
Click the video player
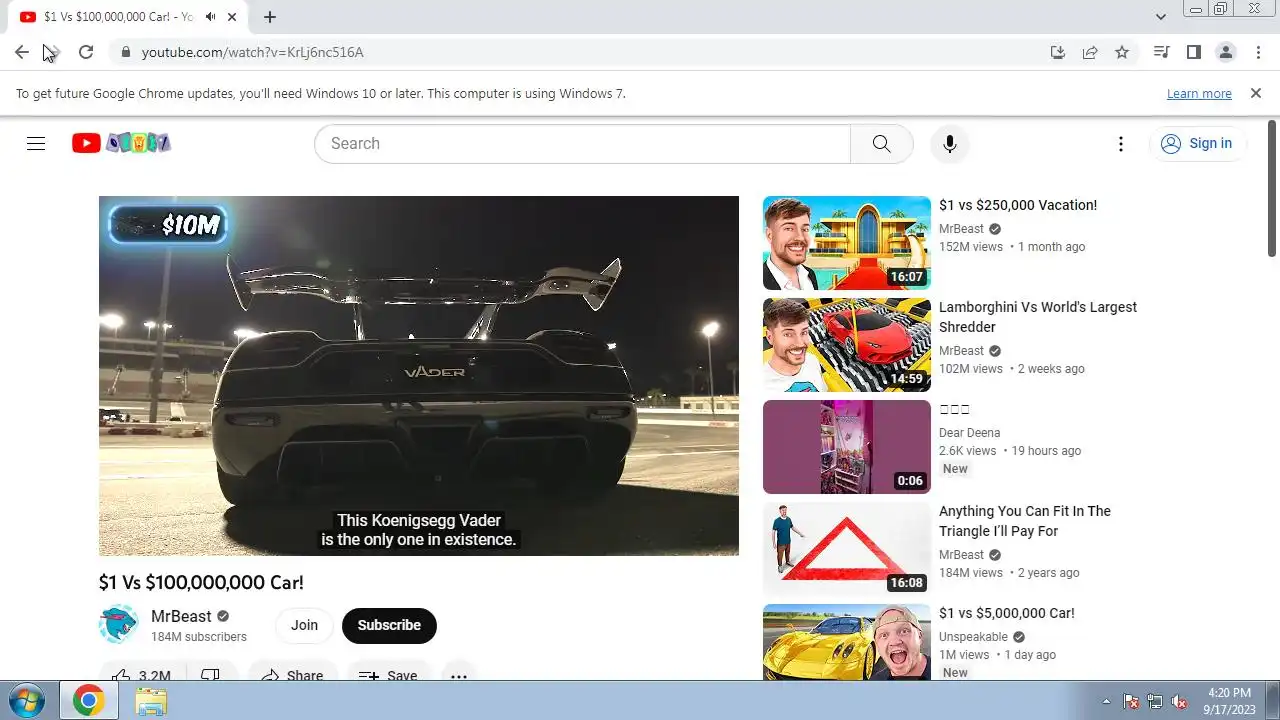419,376
